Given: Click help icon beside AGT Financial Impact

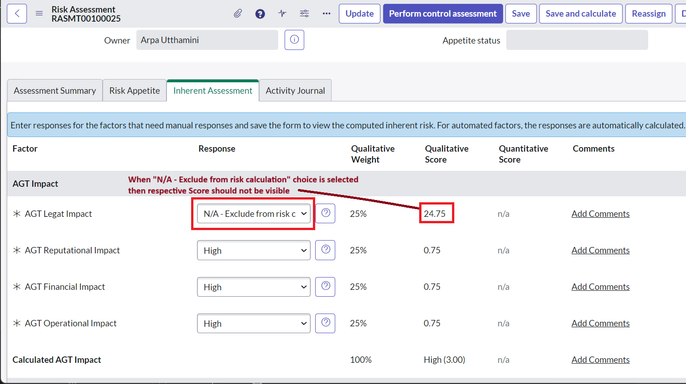Looking at the screenshot, I should click(x=325, y=286).
